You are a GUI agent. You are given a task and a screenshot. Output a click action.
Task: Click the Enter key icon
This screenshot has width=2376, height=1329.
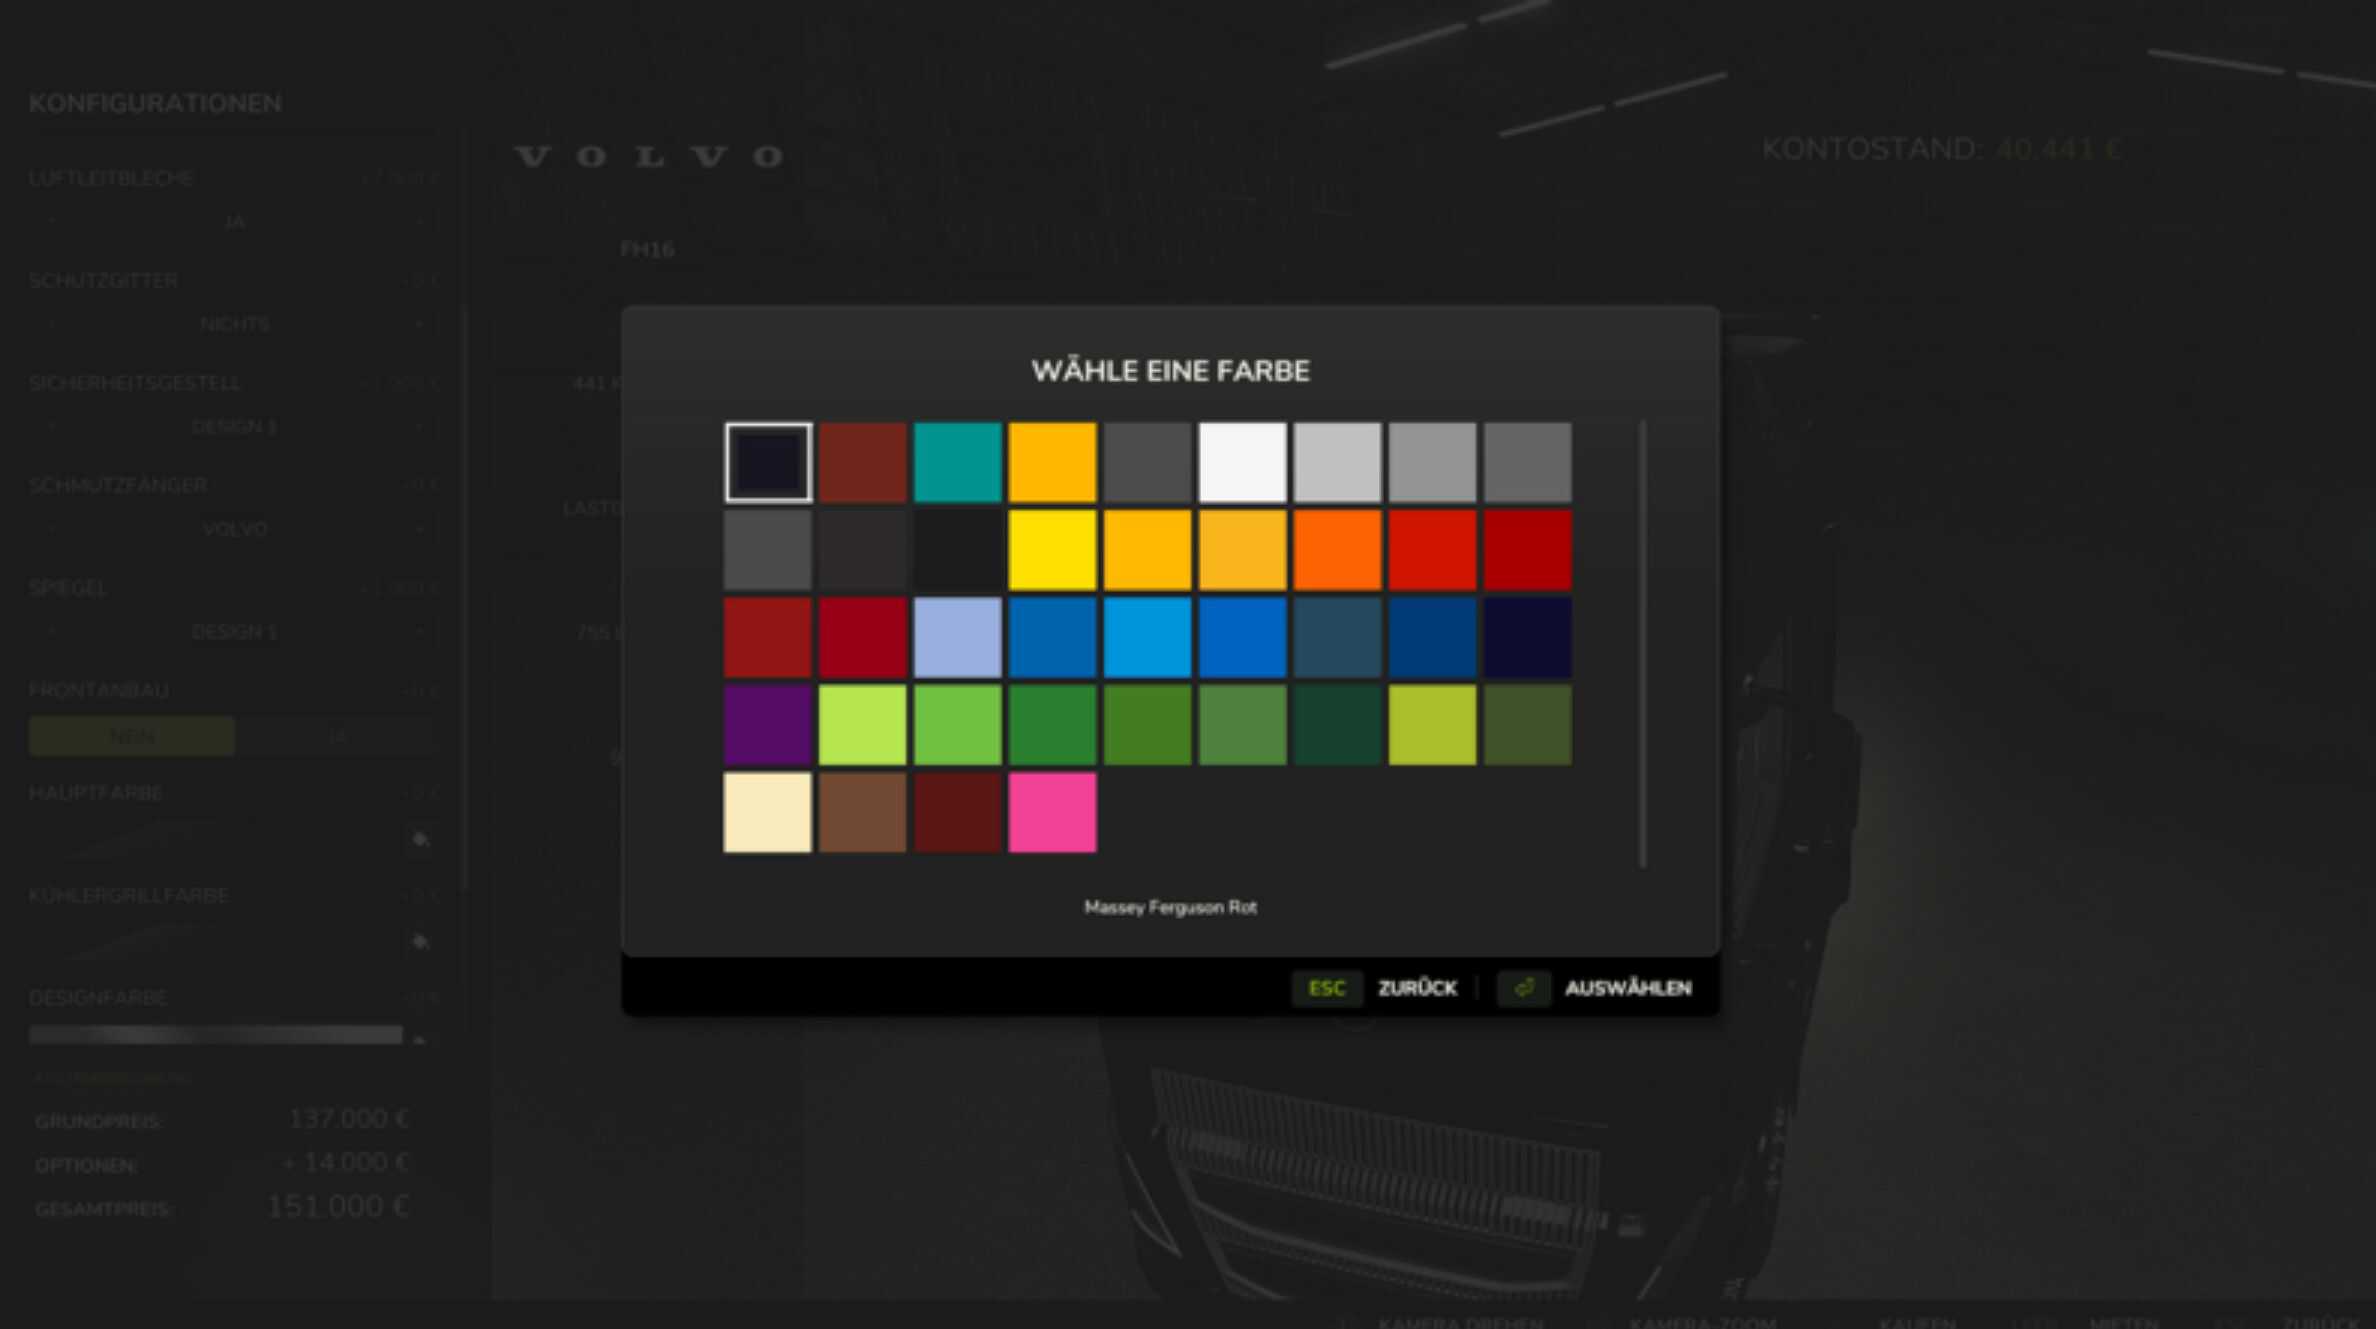tap(1523, 988)
